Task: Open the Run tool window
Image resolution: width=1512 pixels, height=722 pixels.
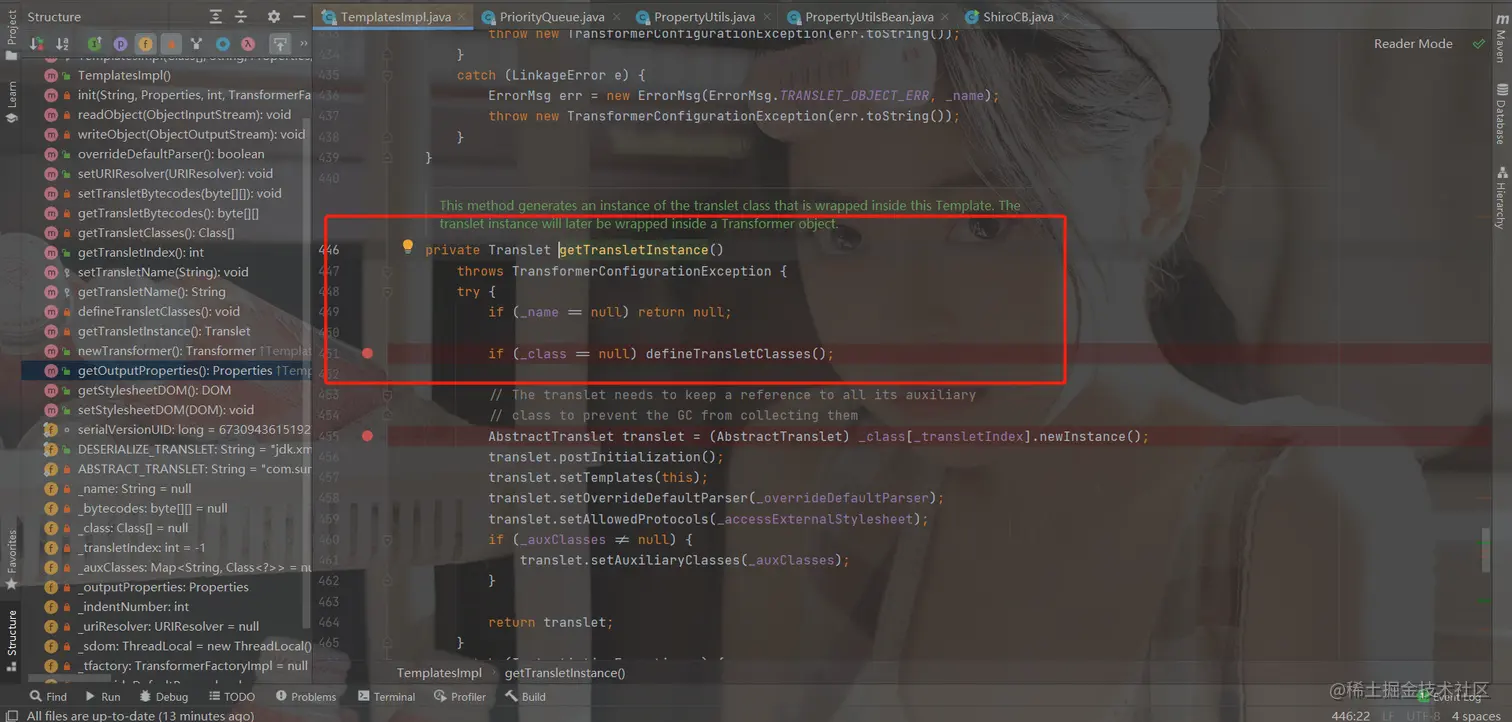Action: [x=102, y=697]
